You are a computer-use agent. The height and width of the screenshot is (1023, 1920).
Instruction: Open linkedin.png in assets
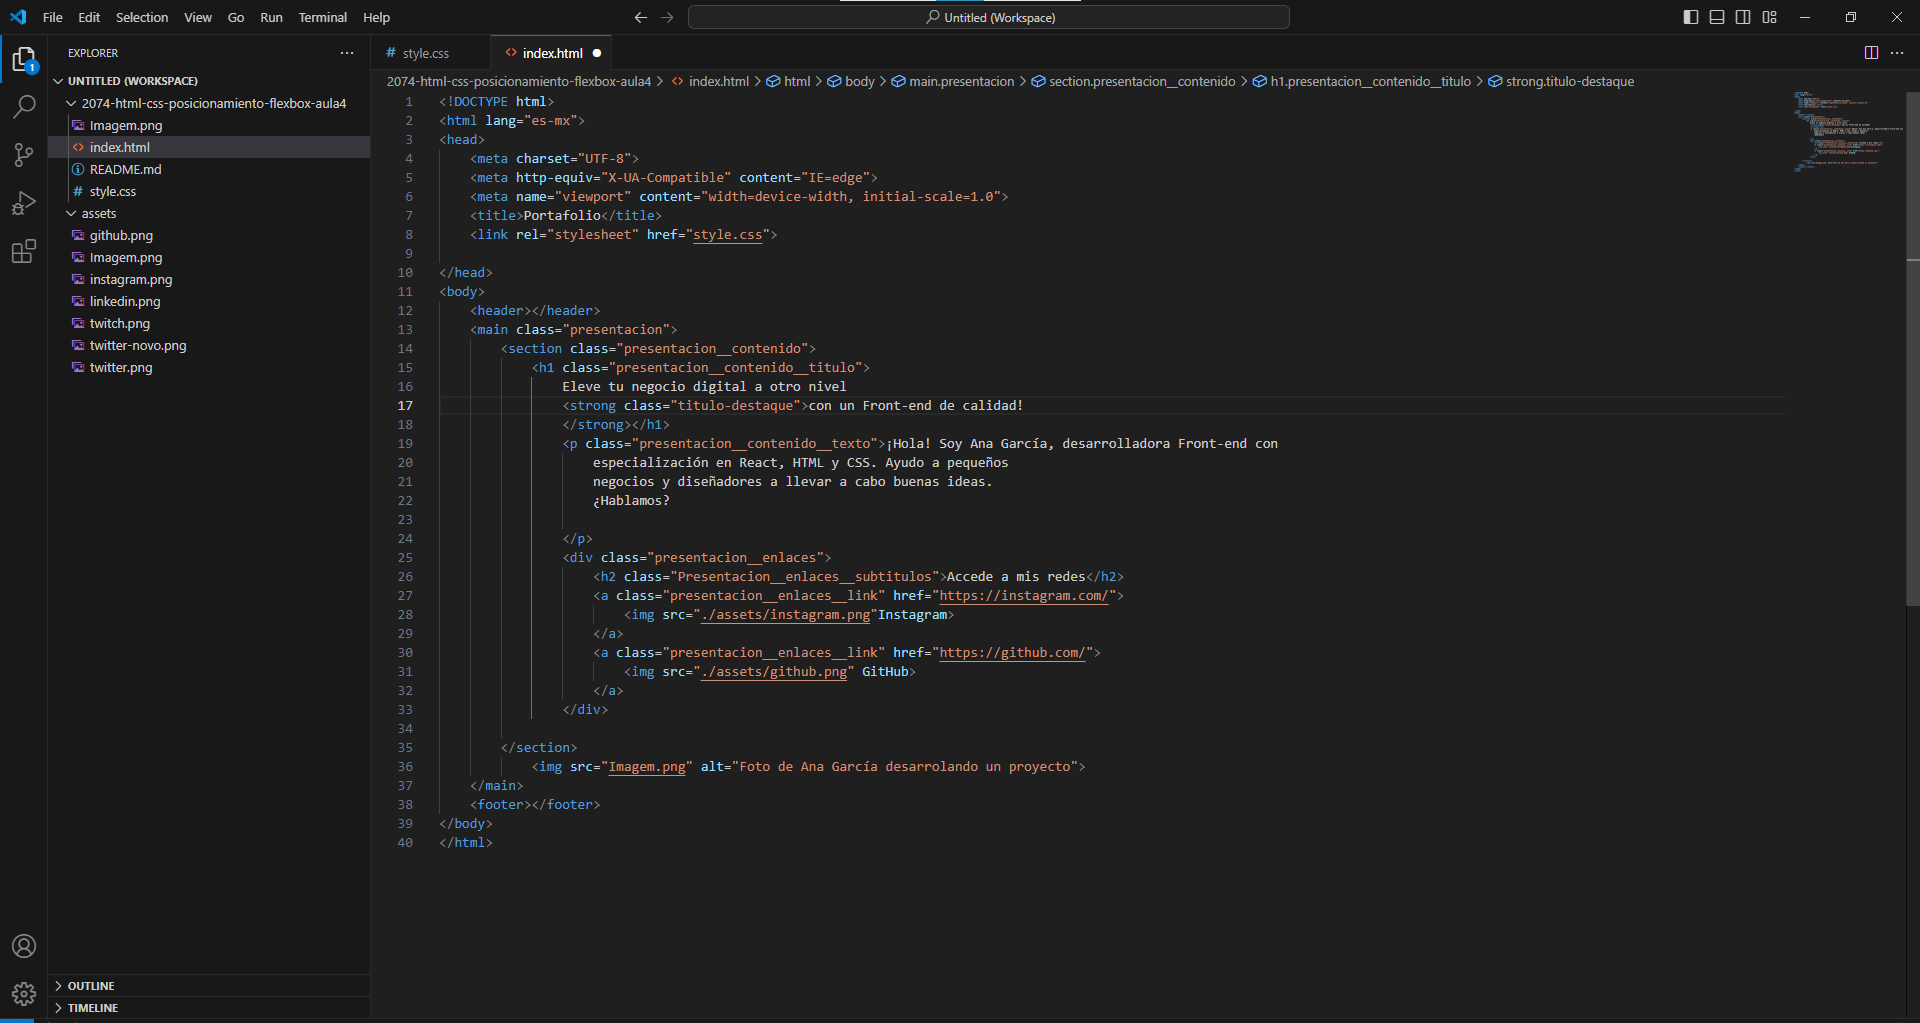click(210, 301)
